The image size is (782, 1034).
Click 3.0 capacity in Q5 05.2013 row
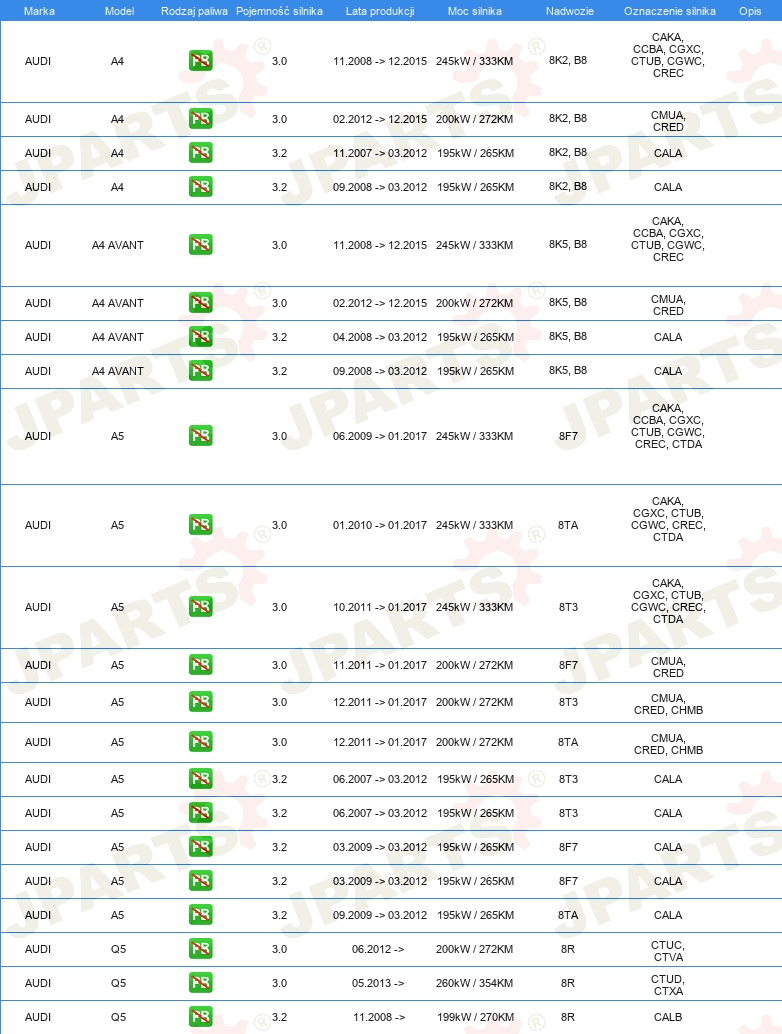(280, 983)
